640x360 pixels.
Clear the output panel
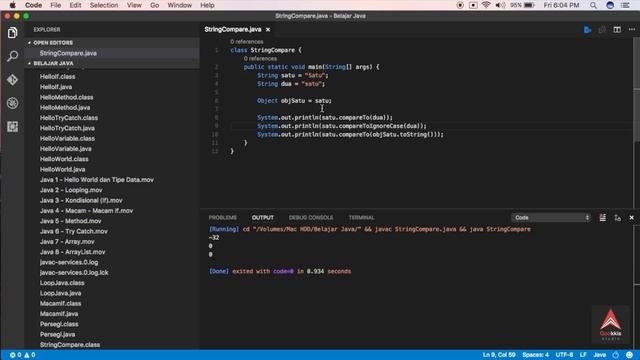tap(602, 218)
